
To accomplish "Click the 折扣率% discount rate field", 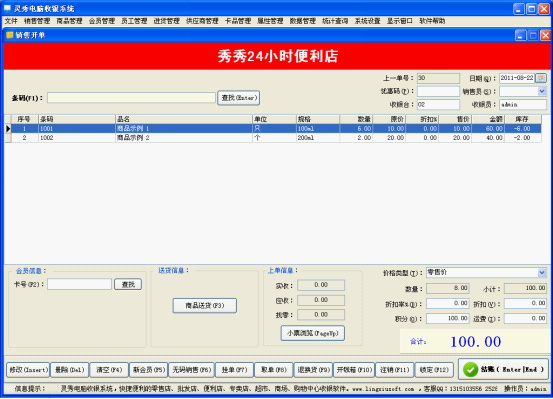I will point(447,303).
